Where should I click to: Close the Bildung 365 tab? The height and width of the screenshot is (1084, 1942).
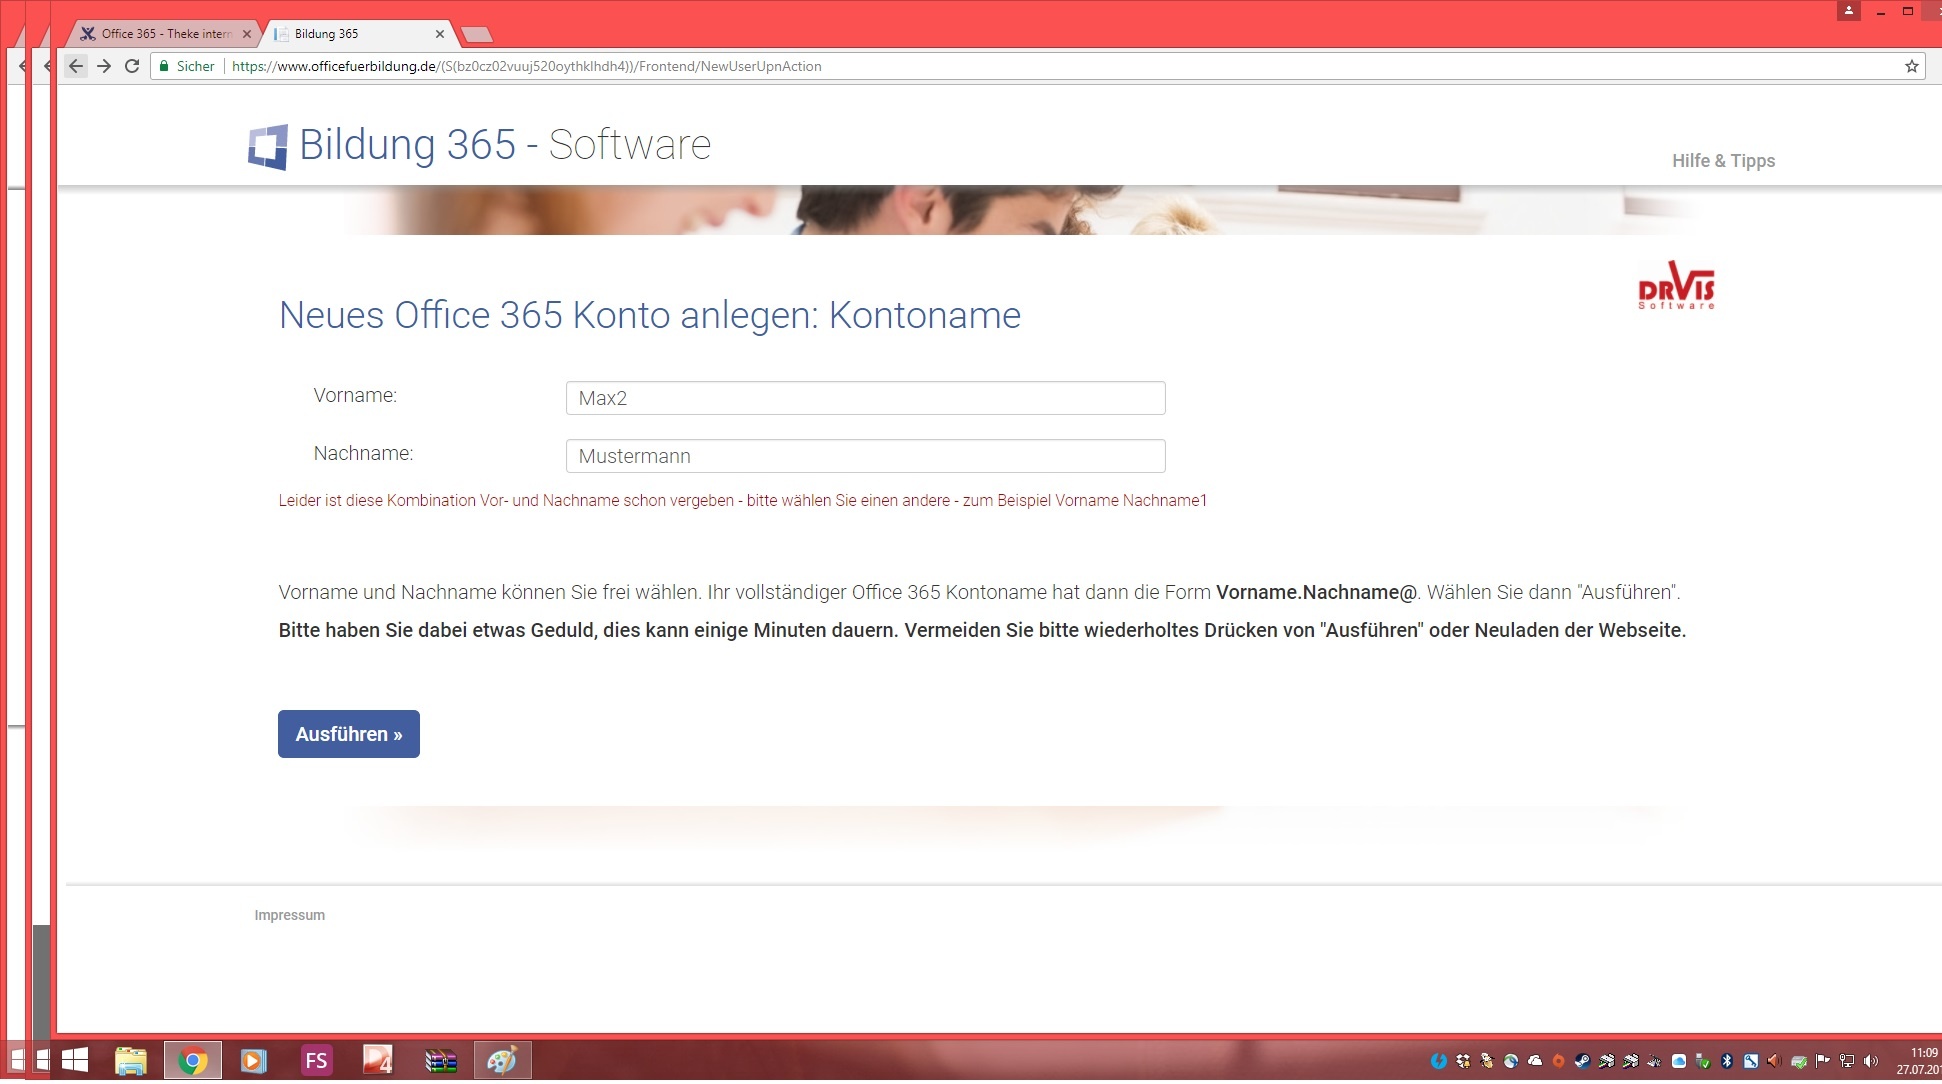click(x=440, y=33)
